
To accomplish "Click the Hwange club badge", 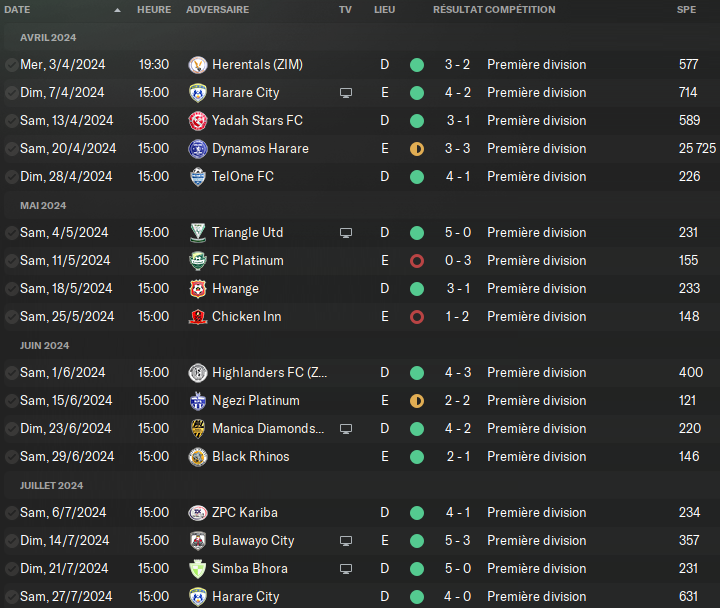I will pos(198,289).
